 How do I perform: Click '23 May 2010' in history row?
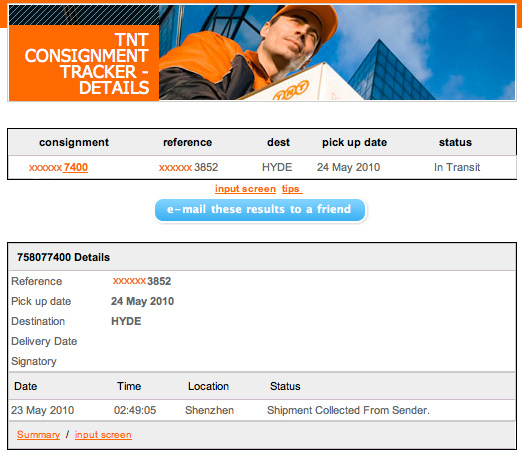coord(42,410)
